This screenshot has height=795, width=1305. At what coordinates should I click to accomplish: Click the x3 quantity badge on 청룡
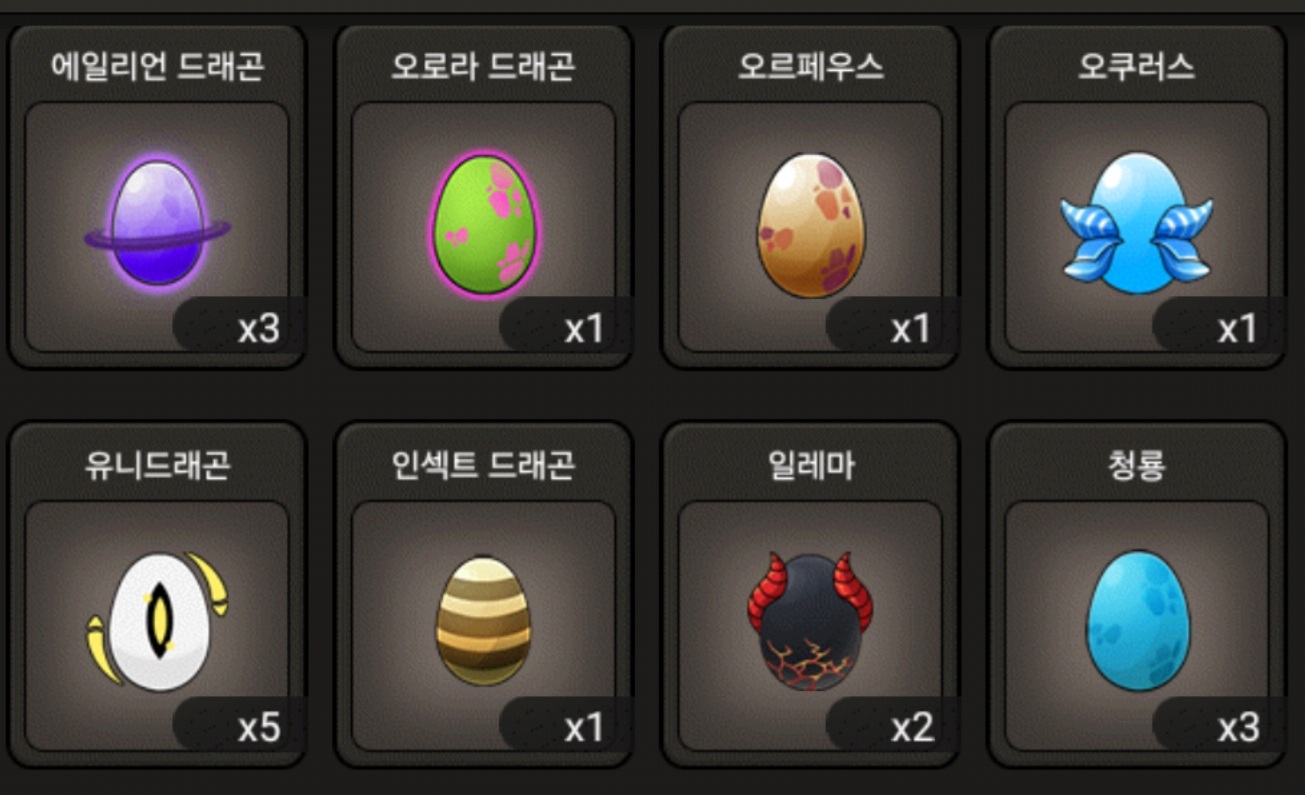(x=1218, y=726)
